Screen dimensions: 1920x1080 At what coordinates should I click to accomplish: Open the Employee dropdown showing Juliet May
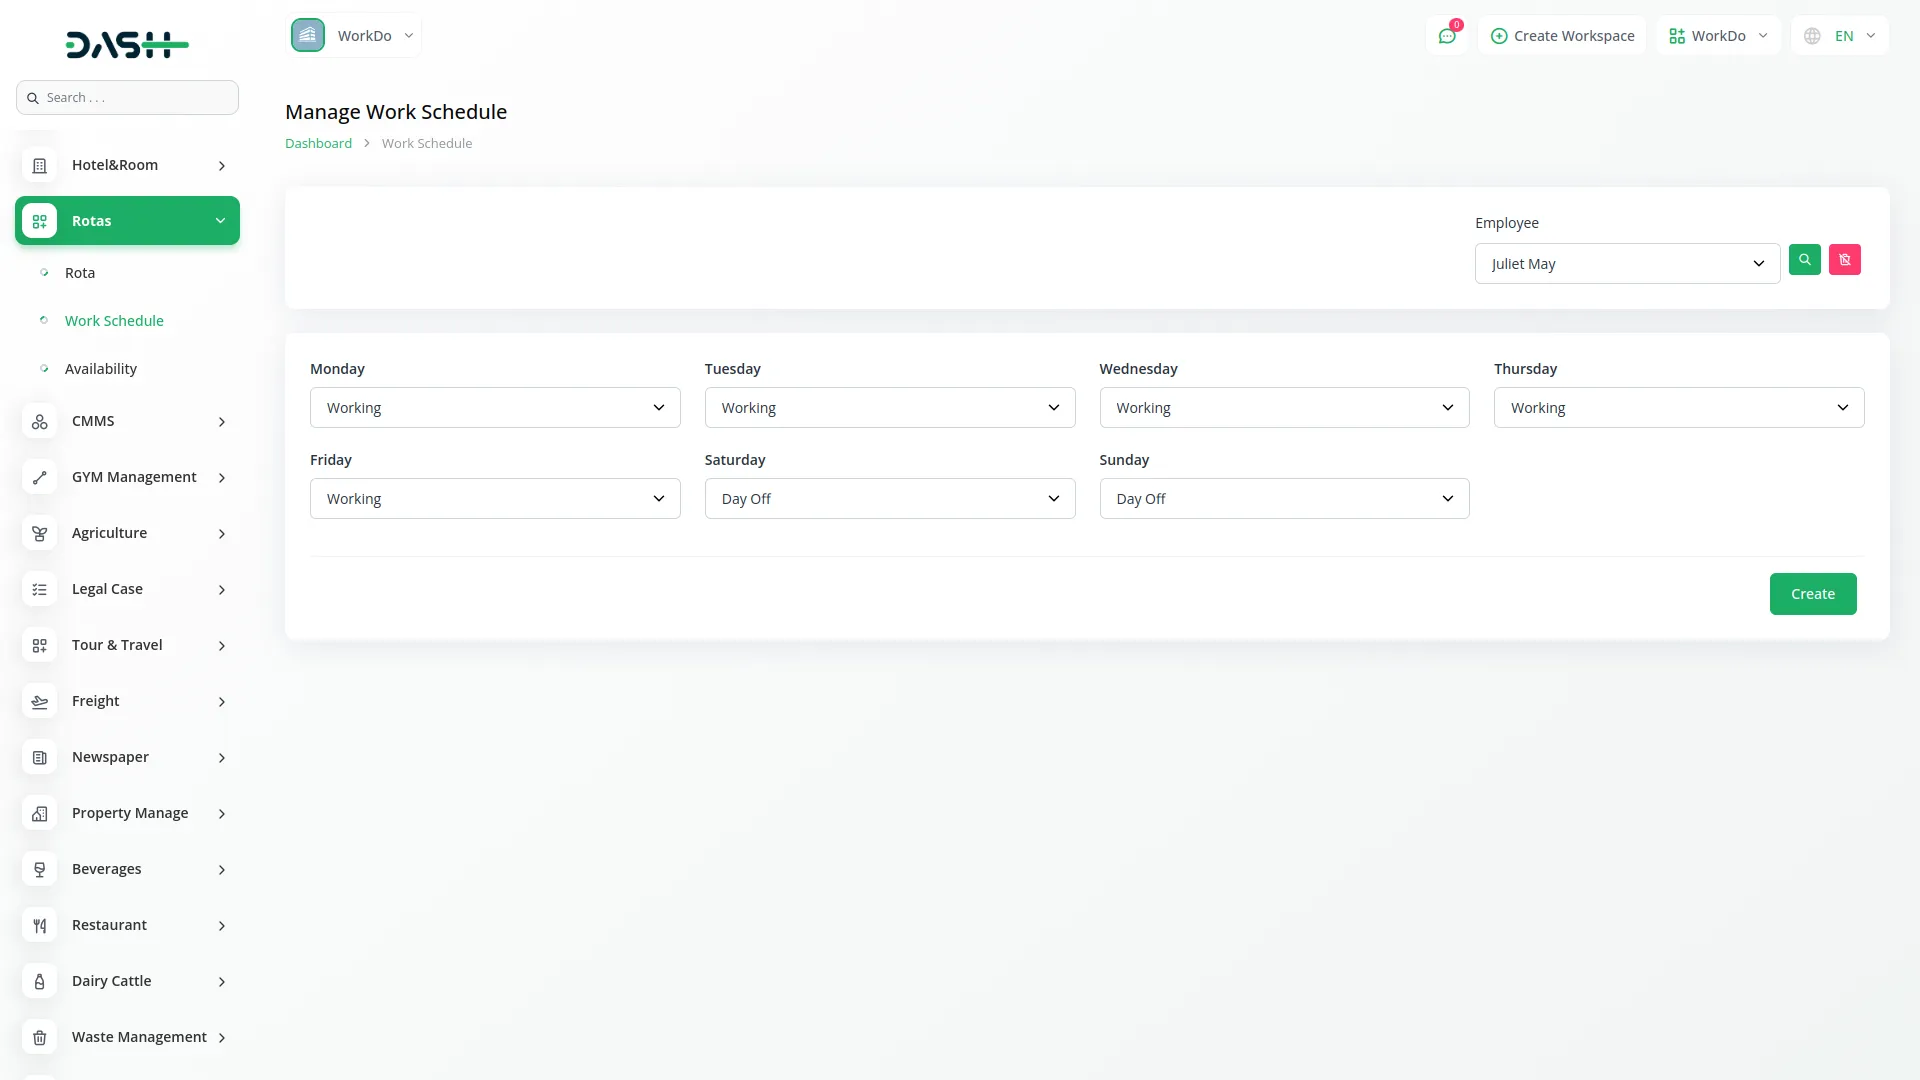[x=1626, y=264]
